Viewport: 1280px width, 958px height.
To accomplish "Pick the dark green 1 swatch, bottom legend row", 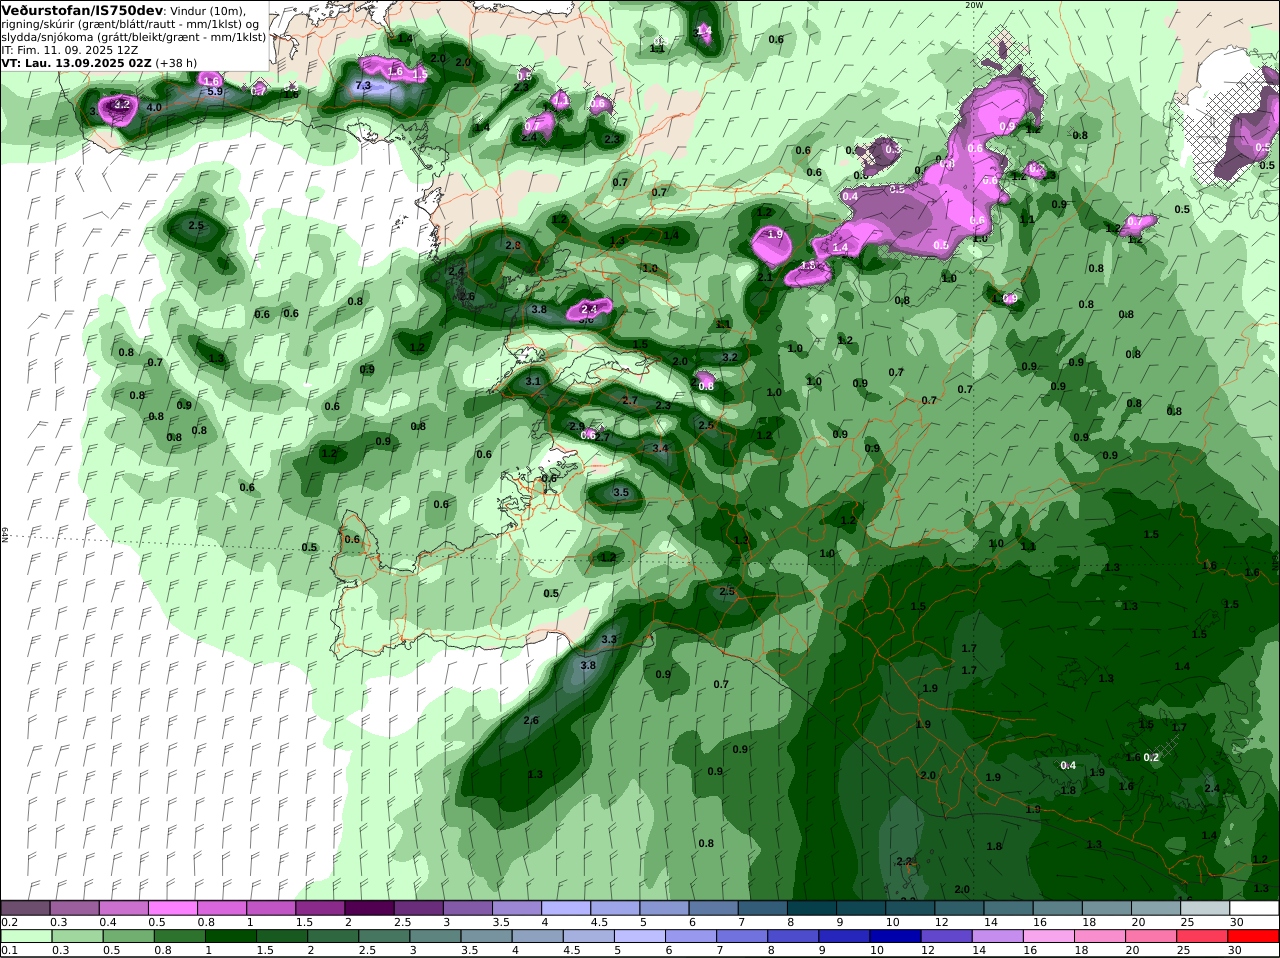I will pyautogui.click(x=230, y=936).
